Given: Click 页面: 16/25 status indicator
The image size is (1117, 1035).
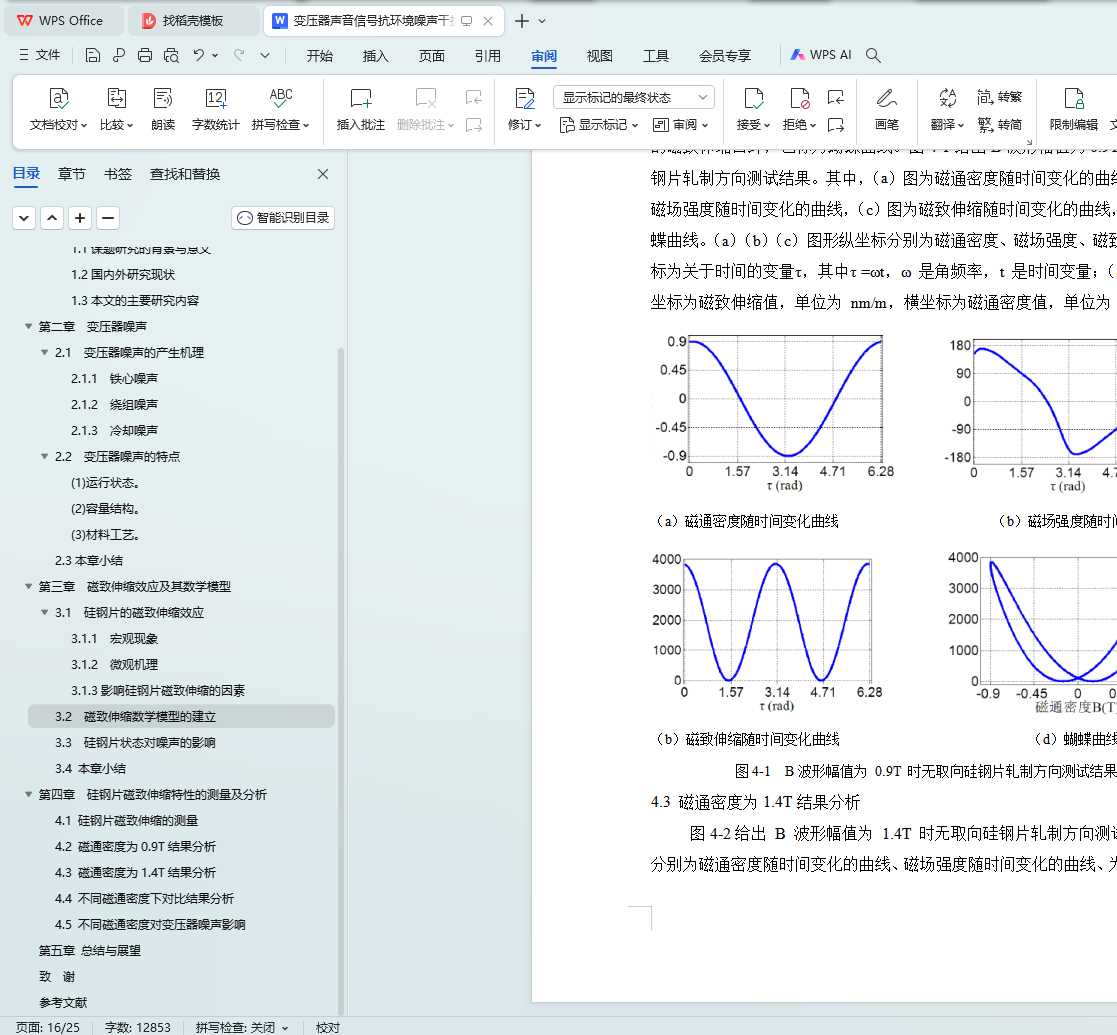Looking at the screenshot, I should click(48, 1027).
